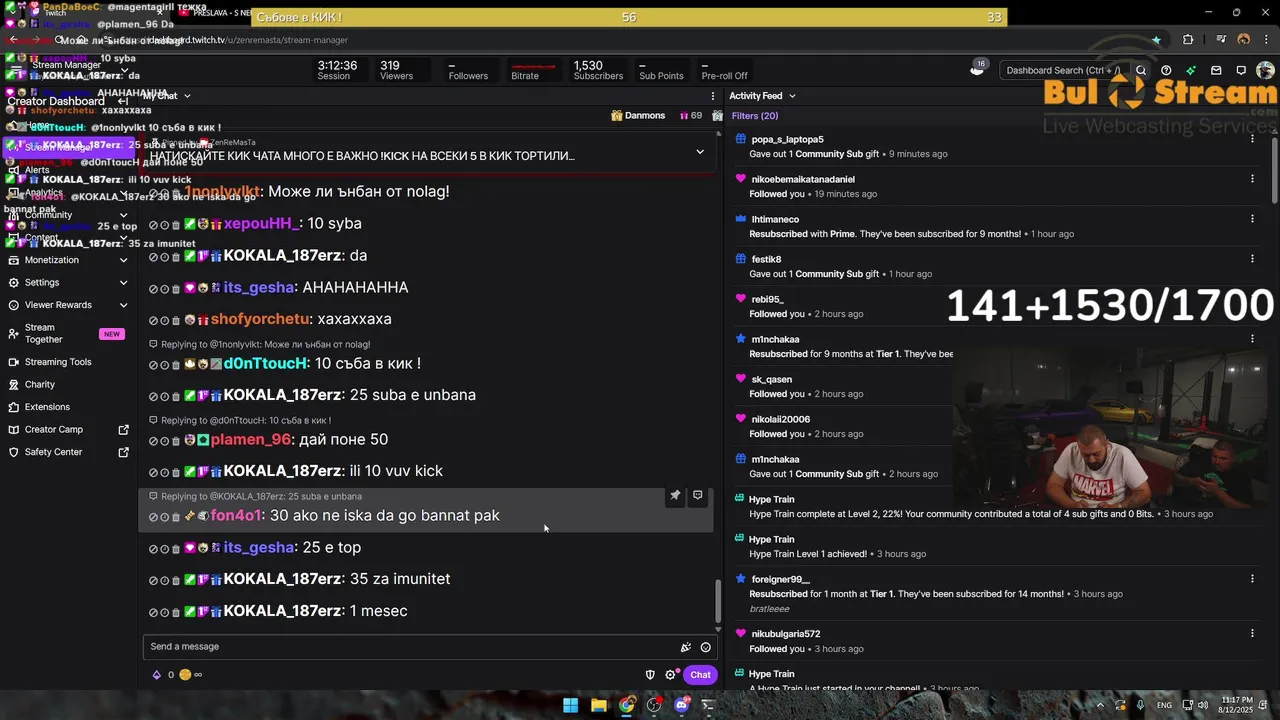Image resolution: width=1280 pixels, height=720 pixels.
Task: Open the Activity Feed dropdown
Action: [792, 96]
